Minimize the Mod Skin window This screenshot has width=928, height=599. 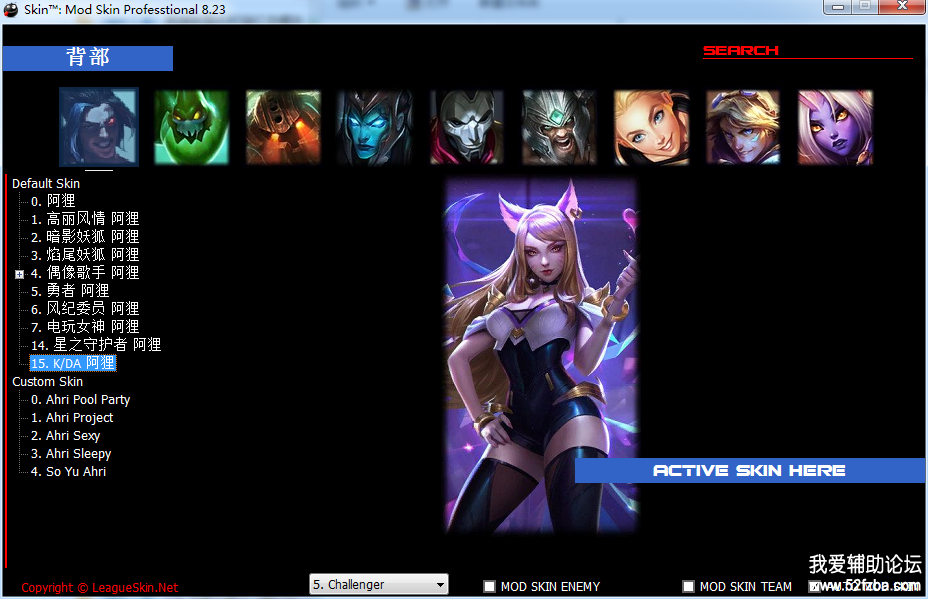pyautogui.click(x=837, y=7)
